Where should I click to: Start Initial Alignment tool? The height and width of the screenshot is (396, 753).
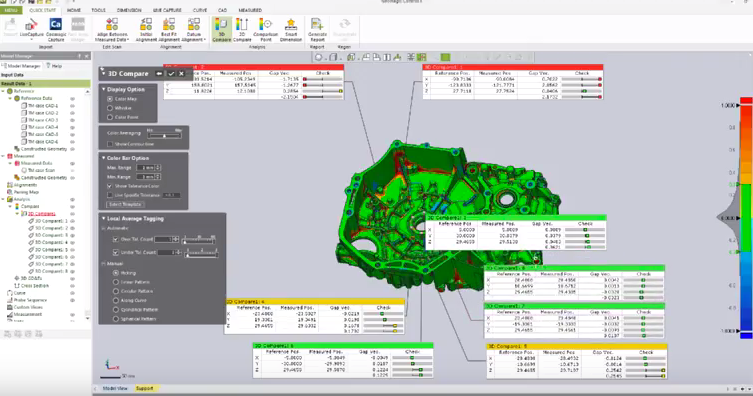(146, 30)
